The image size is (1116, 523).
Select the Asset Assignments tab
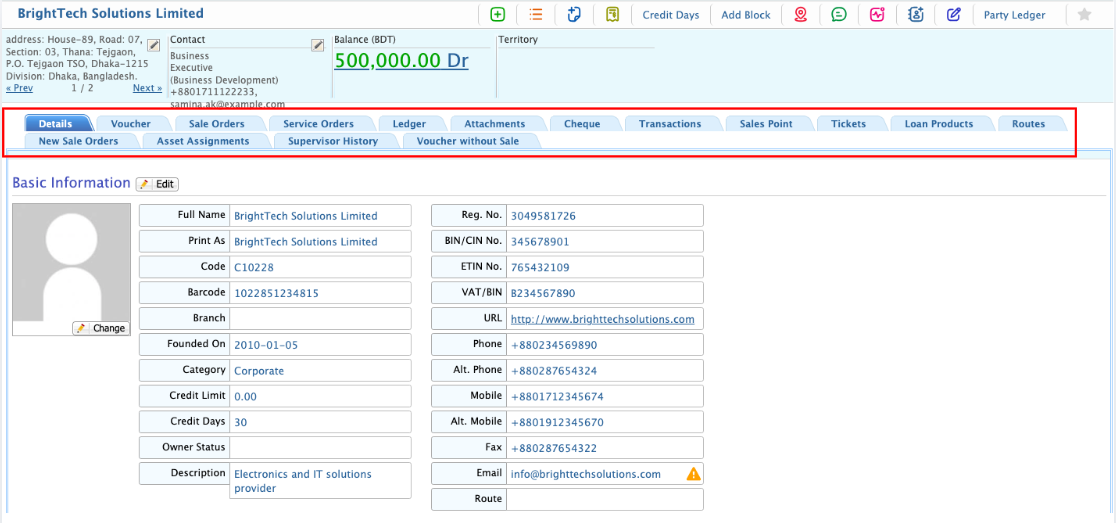click(203, 141)
